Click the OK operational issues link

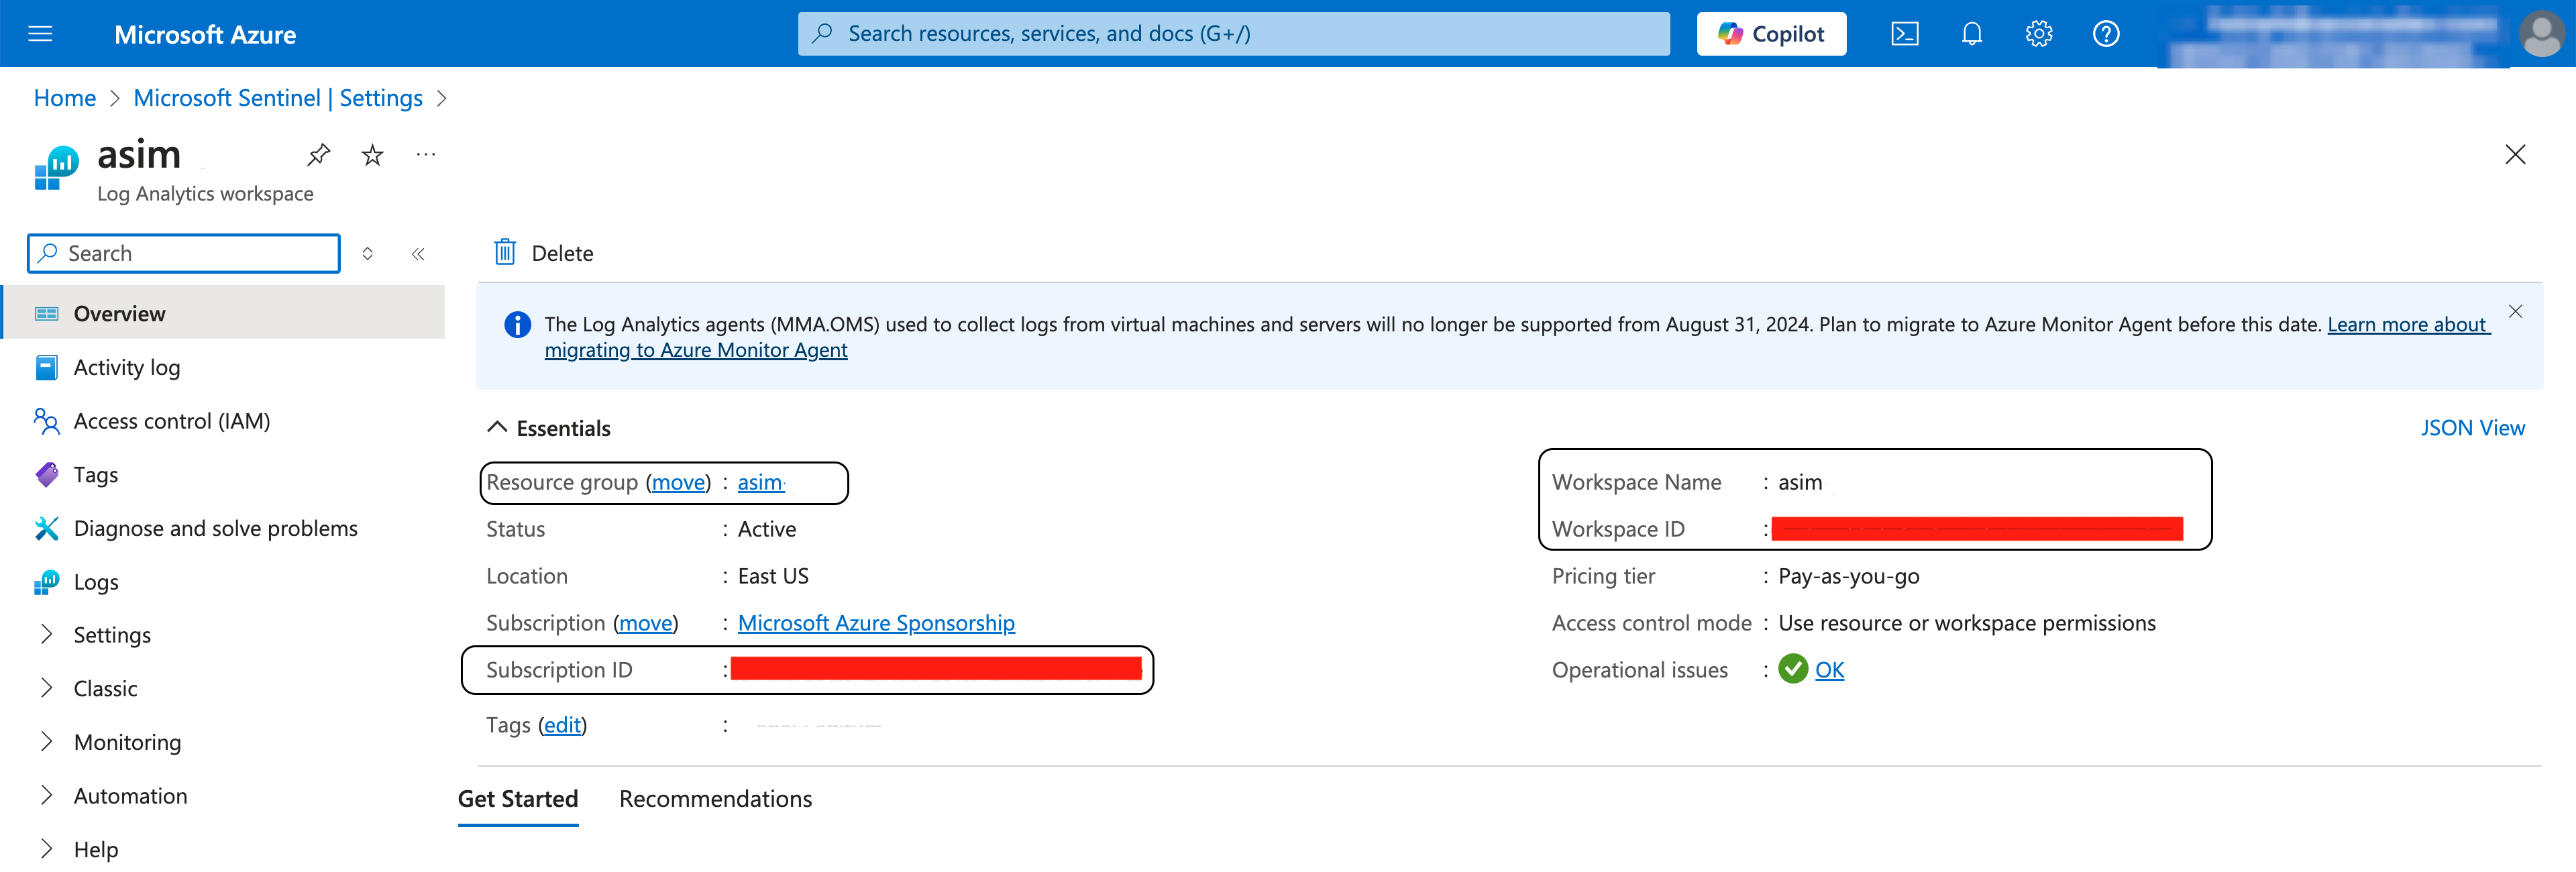(x=1829, y=670)
